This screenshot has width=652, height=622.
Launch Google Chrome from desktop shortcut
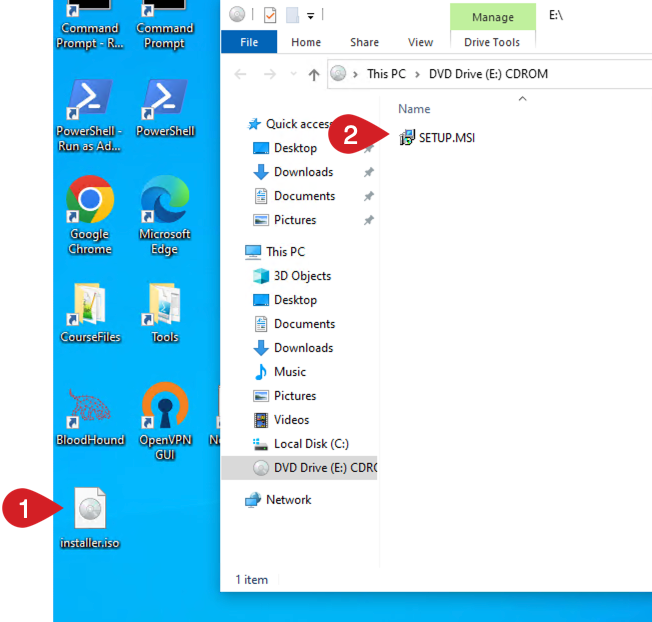[90, 202]
